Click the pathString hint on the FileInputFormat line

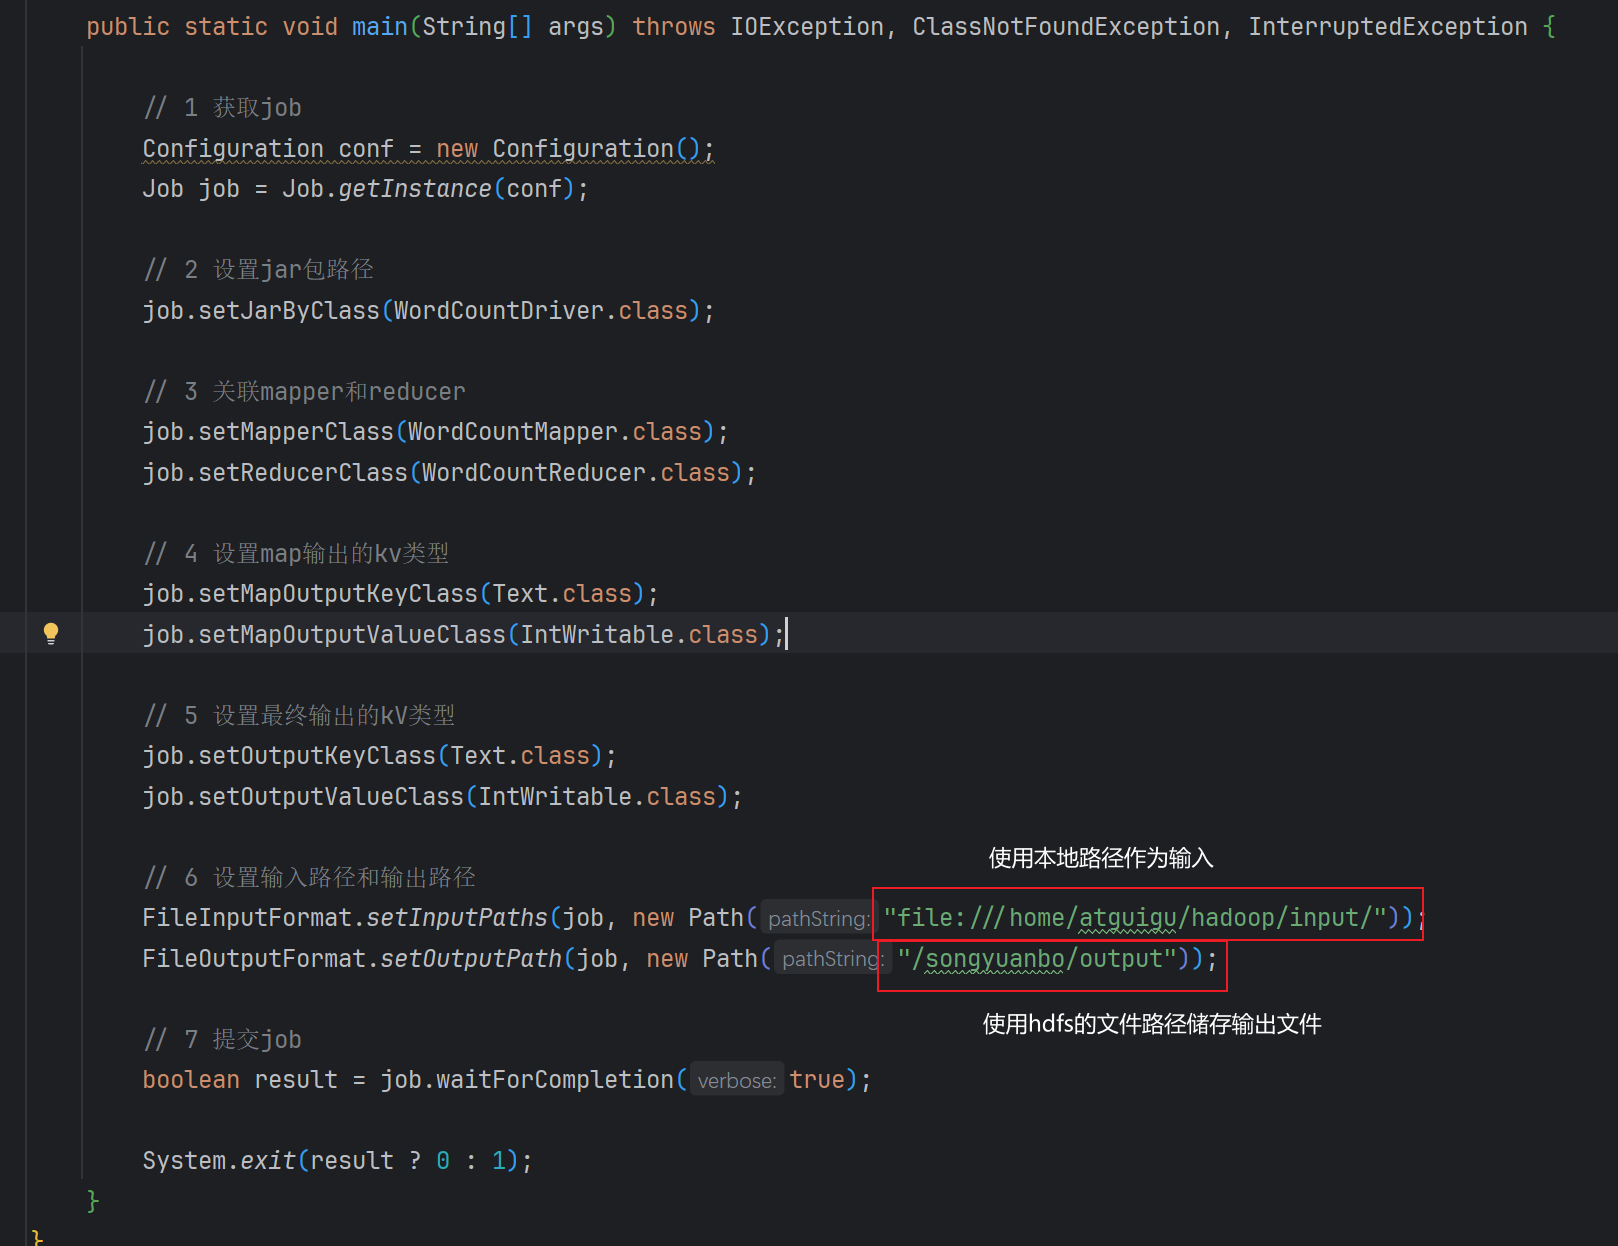coord(818,918)
